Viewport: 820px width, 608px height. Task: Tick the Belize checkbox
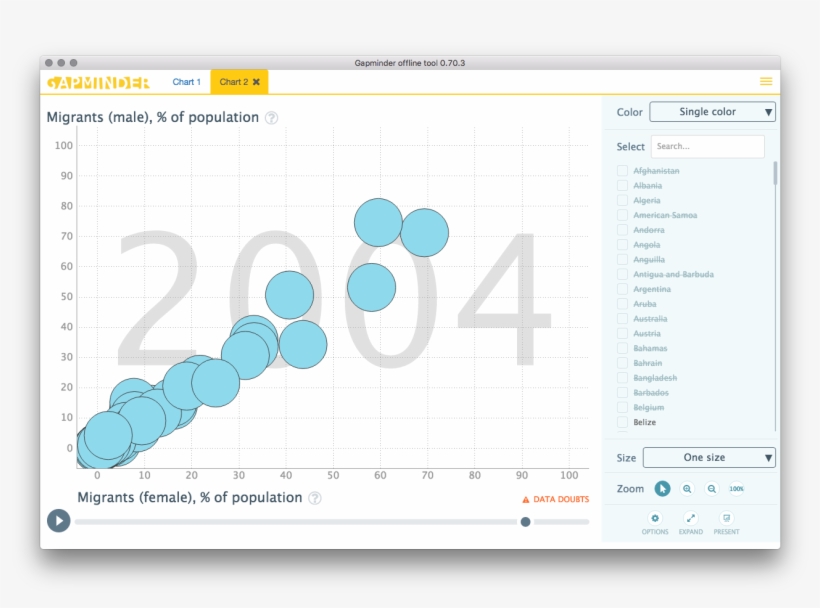pos(623,422)
